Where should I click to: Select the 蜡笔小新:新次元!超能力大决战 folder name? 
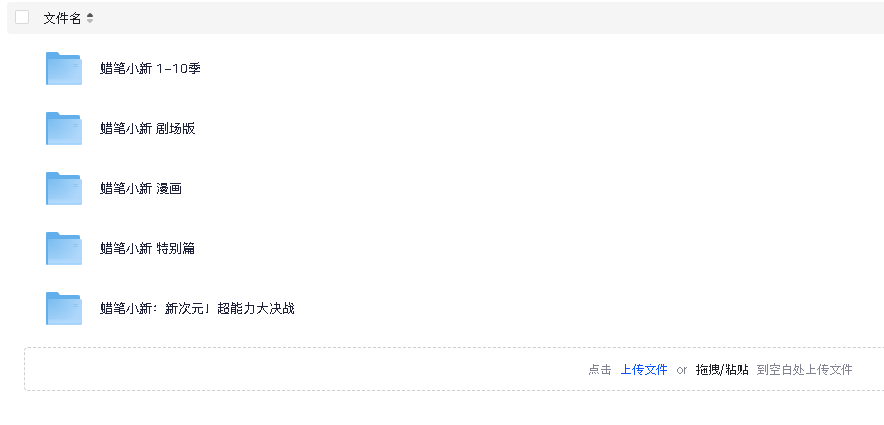pyautogui.click(x=197, y=309)
